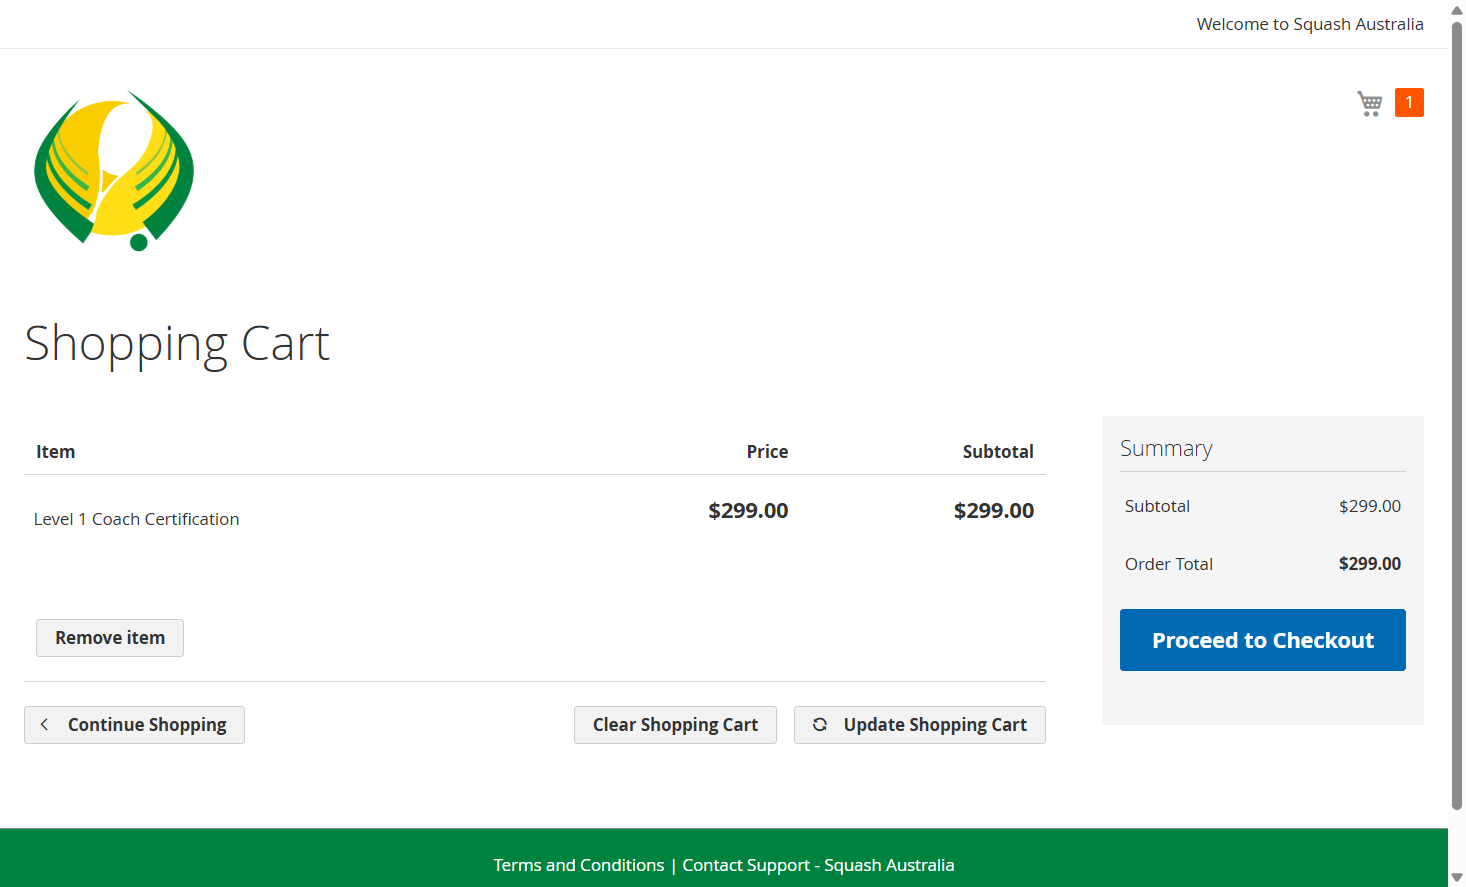1466x887 pixels.
Task: Click the item subtotal $299.00 in table
Action: tap(994, 511)
